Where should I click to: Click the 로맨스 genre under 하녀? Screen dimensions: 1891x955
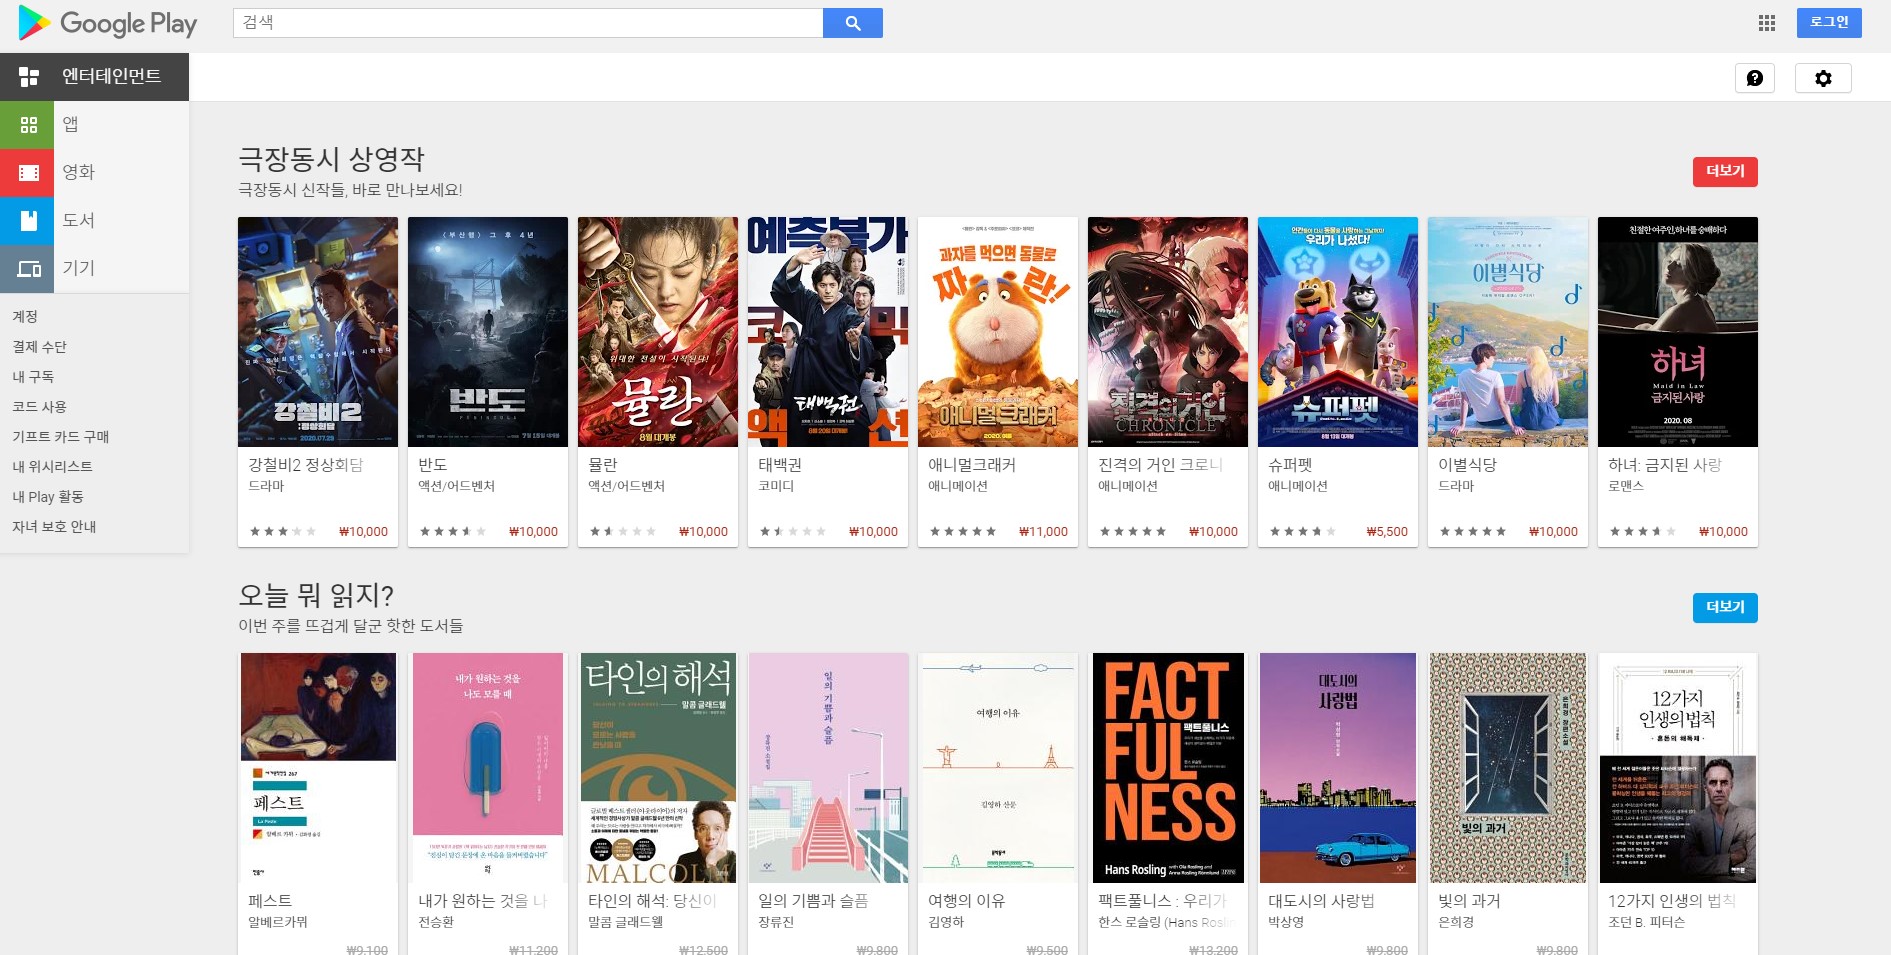(x=1626, y=486)
